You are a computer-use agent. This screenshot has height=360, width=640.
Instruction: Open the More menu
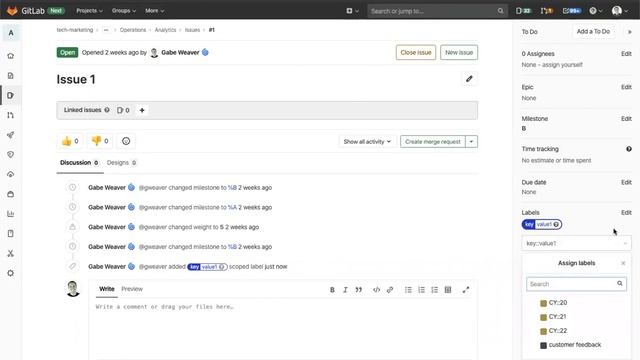click(x=154, y=11)
